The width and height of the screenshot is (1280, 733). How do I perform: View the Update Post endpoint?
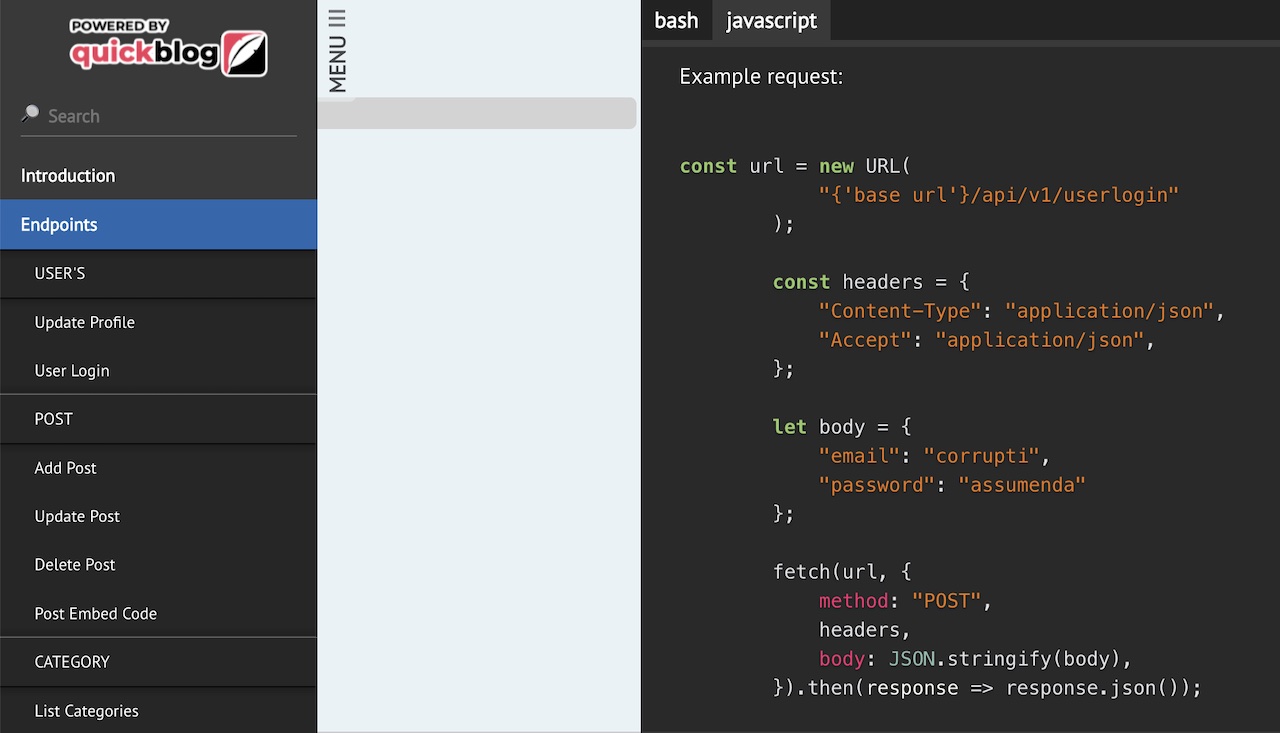pos(77,516)
